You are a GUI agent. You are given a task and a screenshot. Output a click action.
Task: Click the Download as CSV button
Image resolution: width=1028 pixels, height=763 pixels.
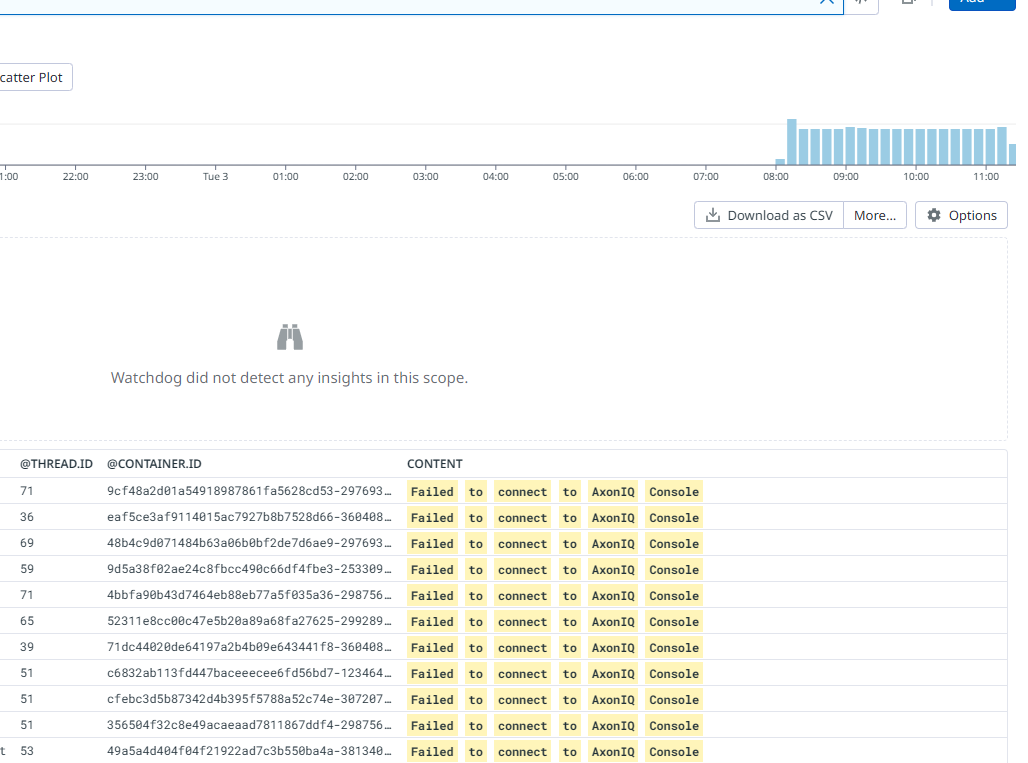pyautogui.click(x=768, y=215)
